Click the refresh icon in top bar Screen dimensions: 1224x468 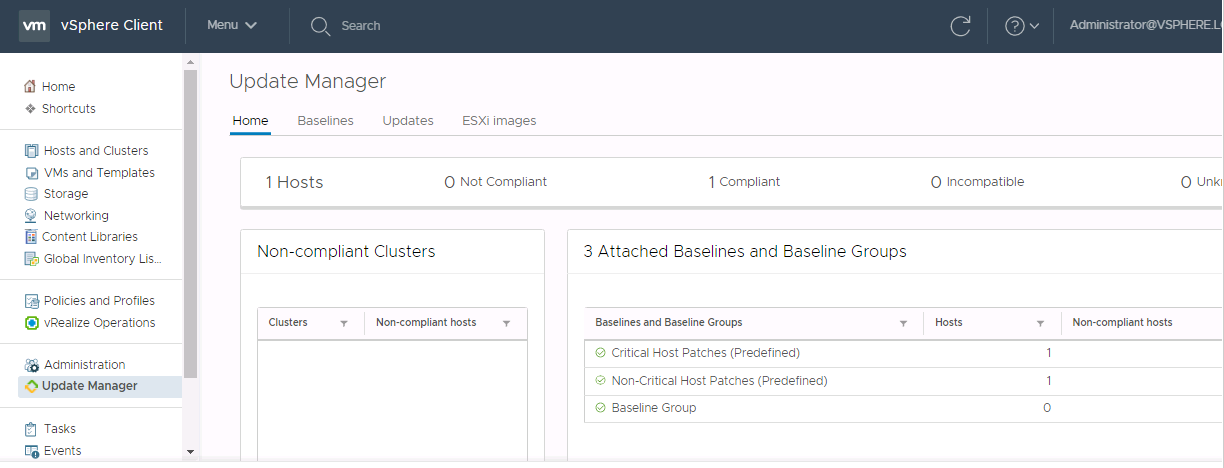961,26
